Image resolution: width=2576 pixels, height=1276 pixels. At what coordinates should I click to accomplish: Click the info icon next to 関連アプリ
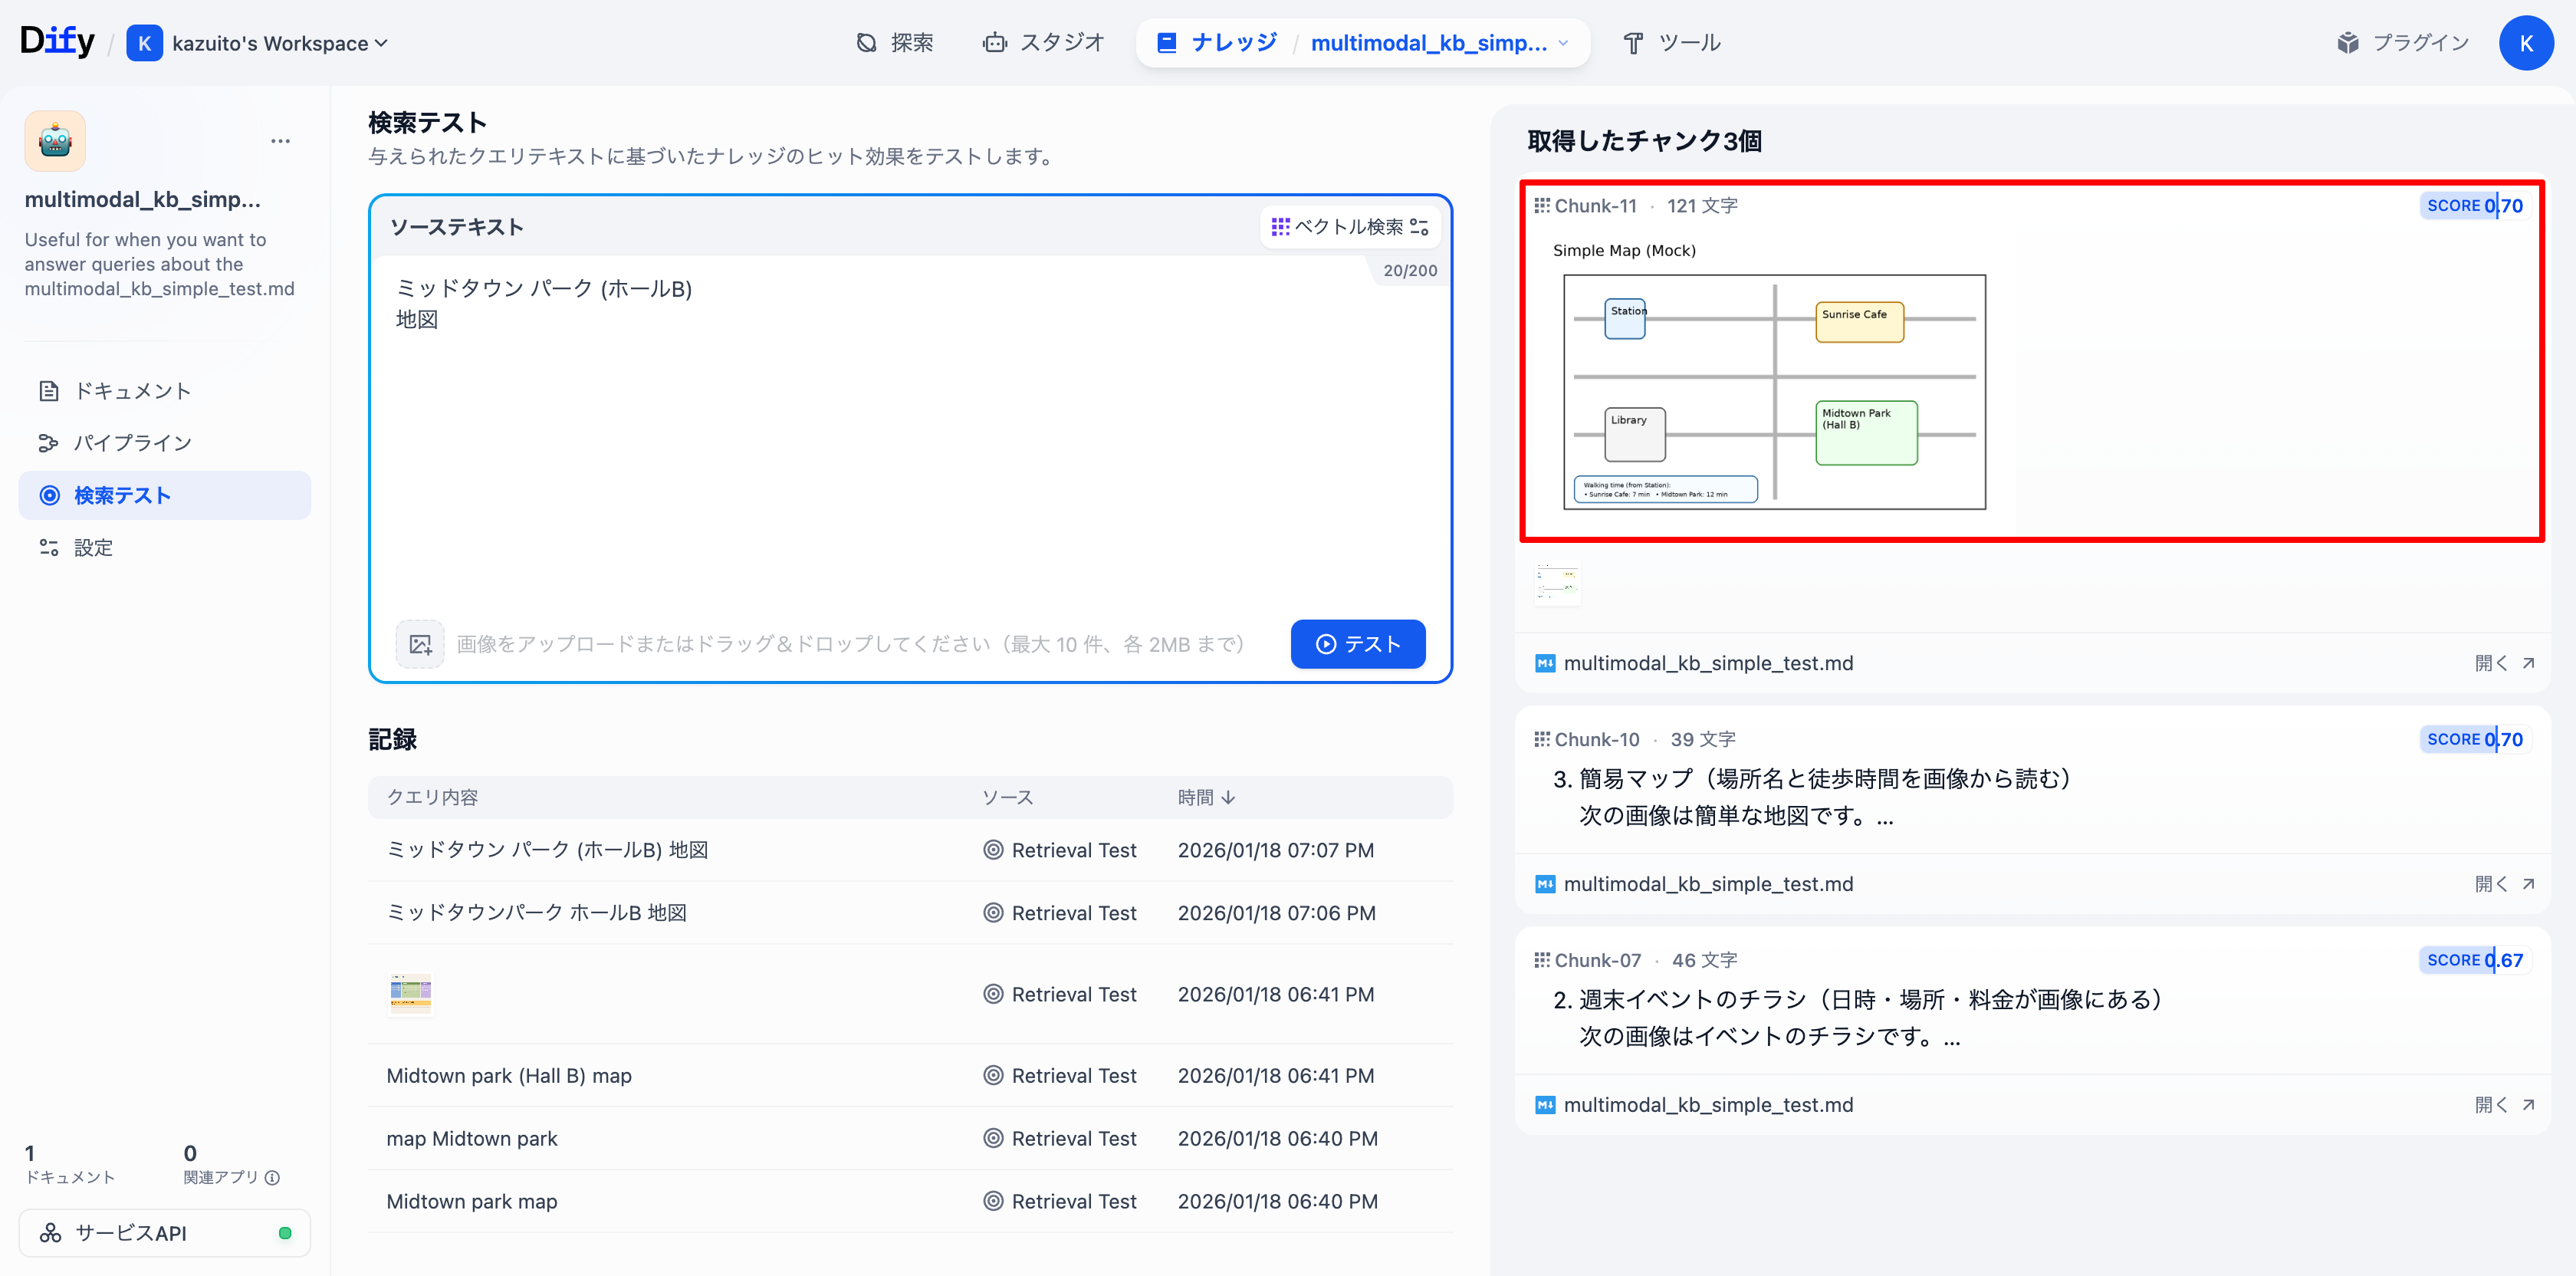(272, 1178)
